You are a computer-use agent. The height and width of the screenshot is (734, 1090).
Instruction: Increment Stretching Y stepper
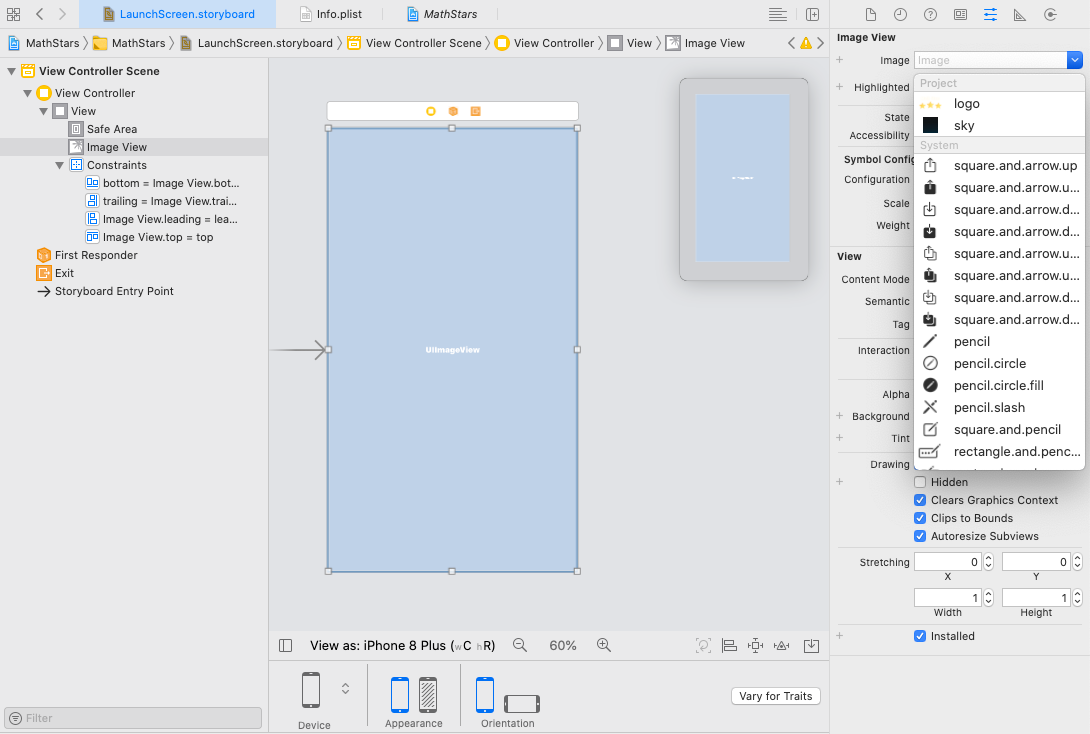click(1077, 558)
